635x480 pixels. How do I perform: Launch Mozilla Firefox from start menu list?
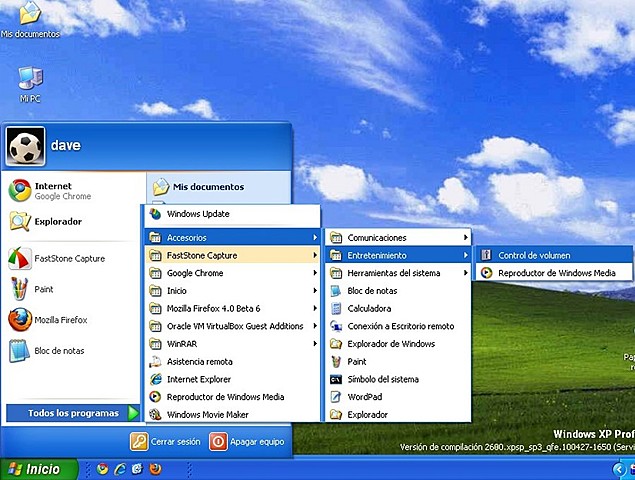tap(49, 320)
